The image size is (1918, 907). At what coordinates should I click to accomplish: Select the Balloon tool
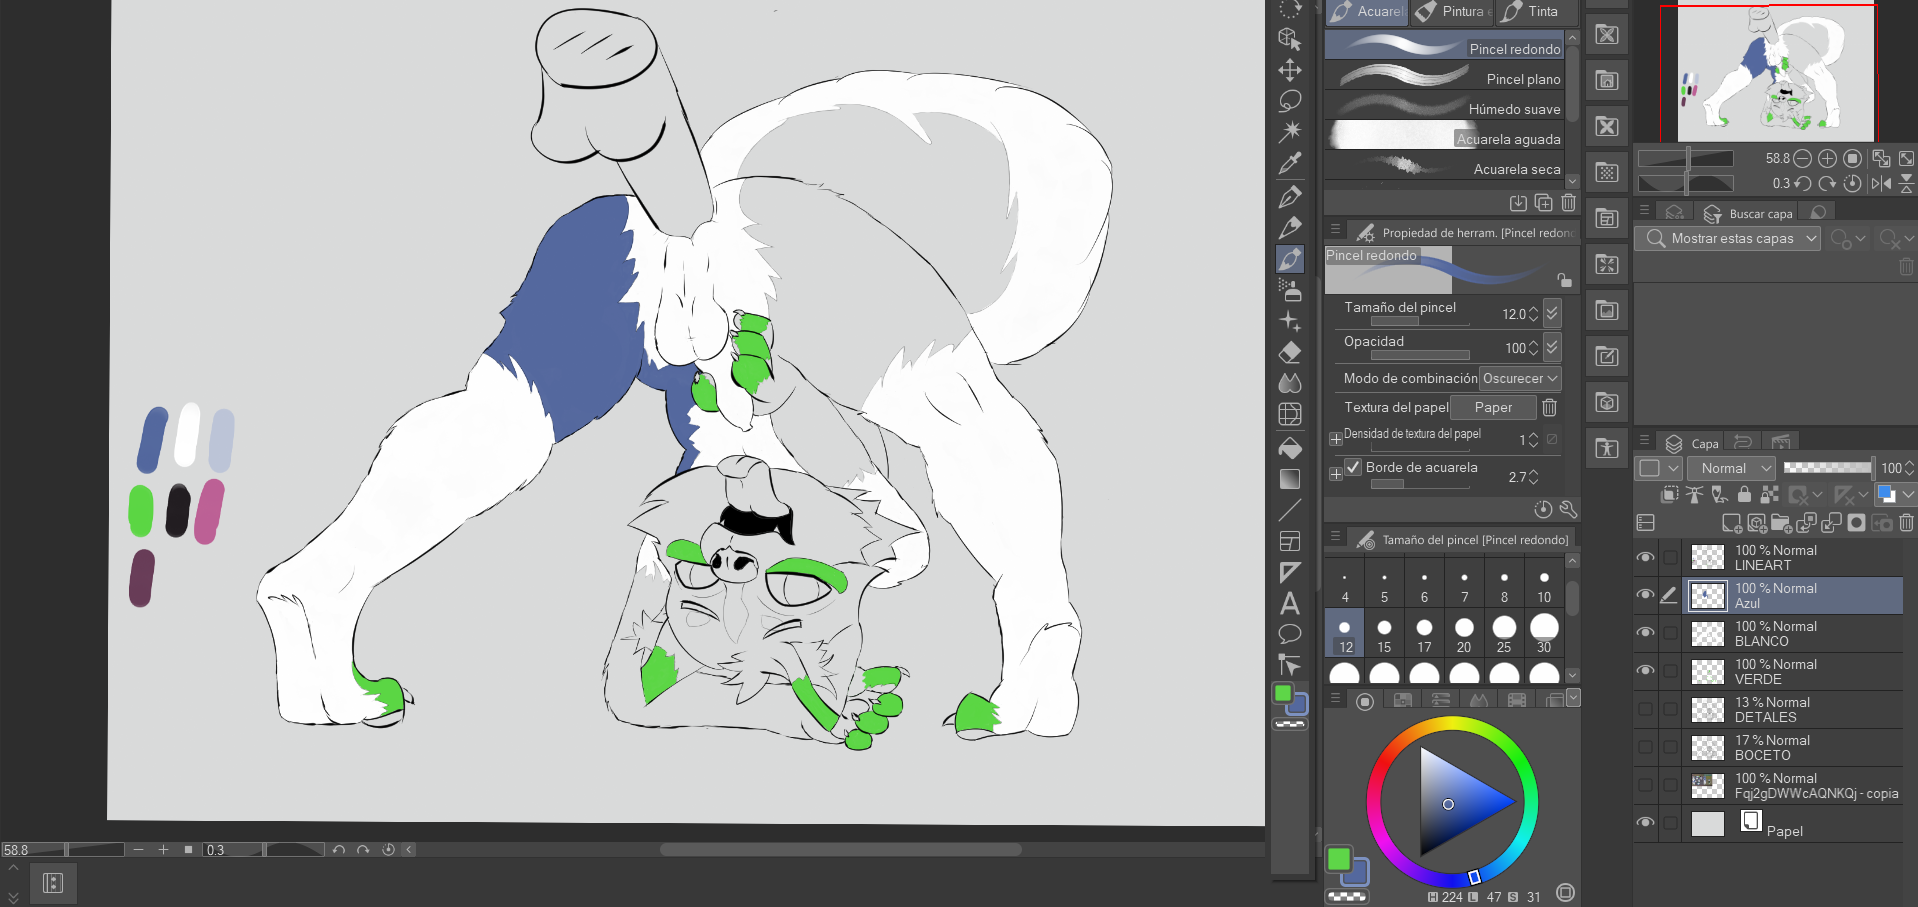click(x=1290, y=634)
